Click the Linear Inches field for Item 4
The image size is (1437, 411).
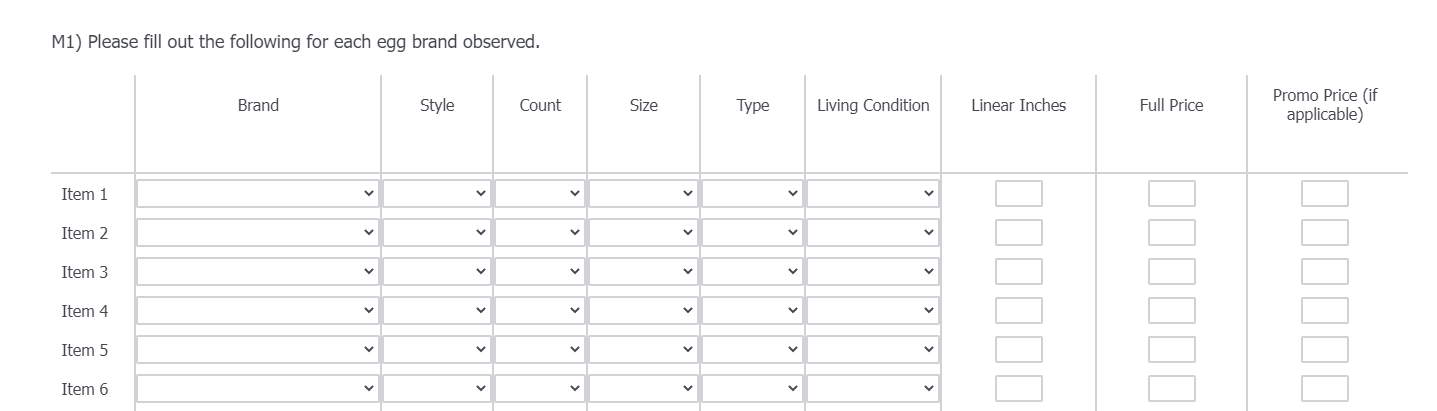point(1018,311)
